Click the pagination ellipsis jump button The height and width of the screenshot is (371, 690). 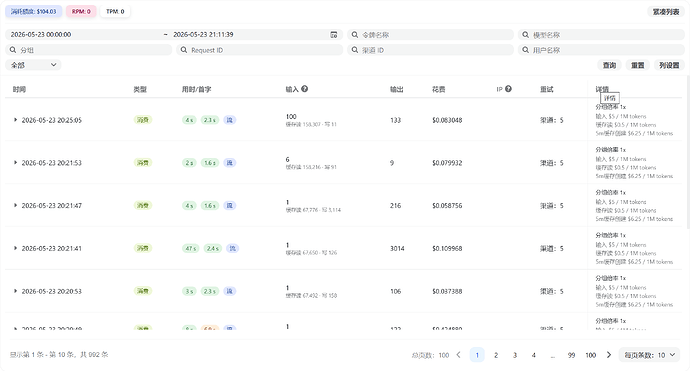pyautogui.click(x=553, y=355)
